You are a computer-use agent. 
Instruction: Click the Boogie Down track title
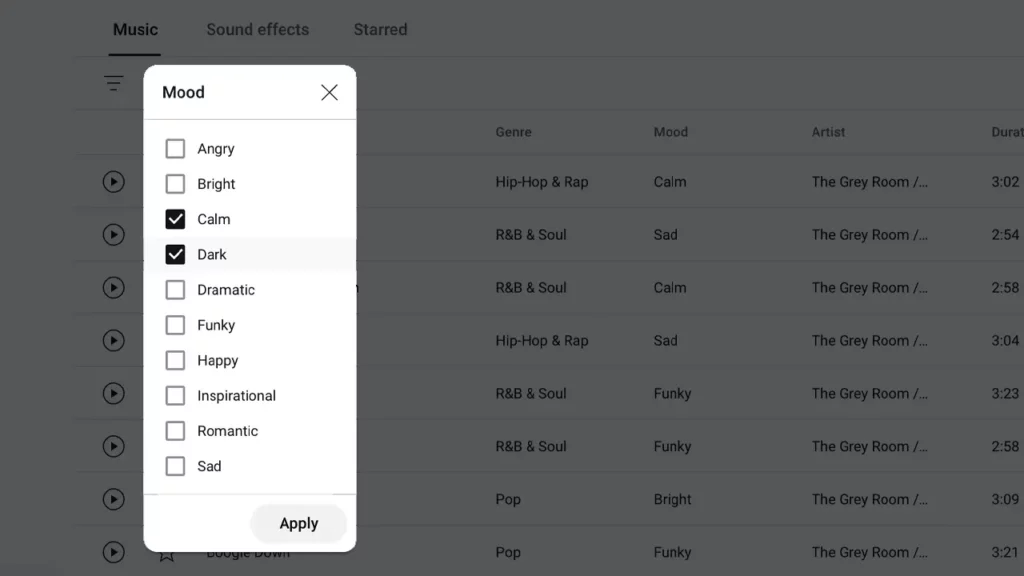tap(248, 556)
